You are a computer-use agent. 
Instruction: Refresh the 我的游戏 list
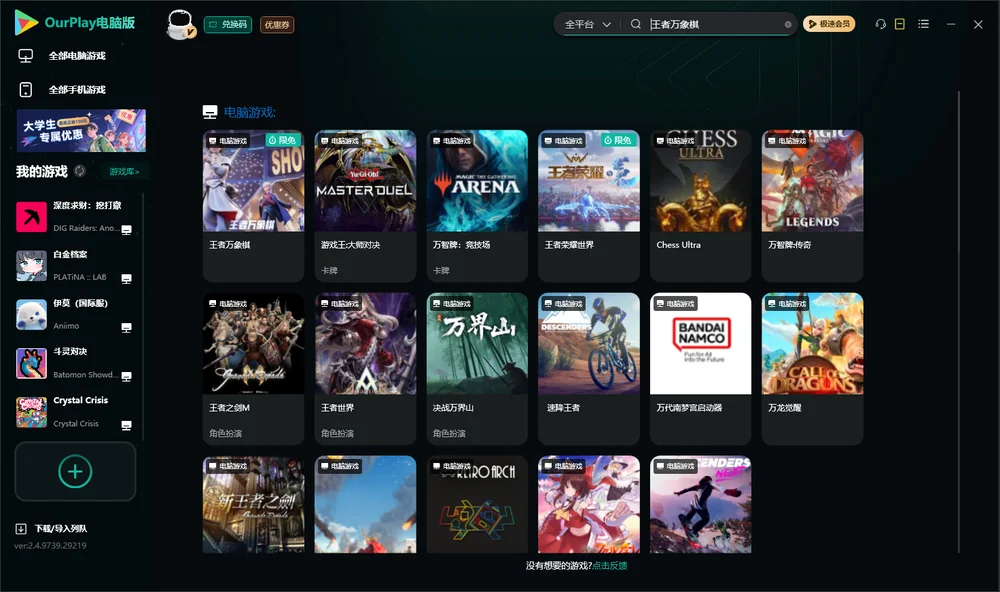coord(80,171)
